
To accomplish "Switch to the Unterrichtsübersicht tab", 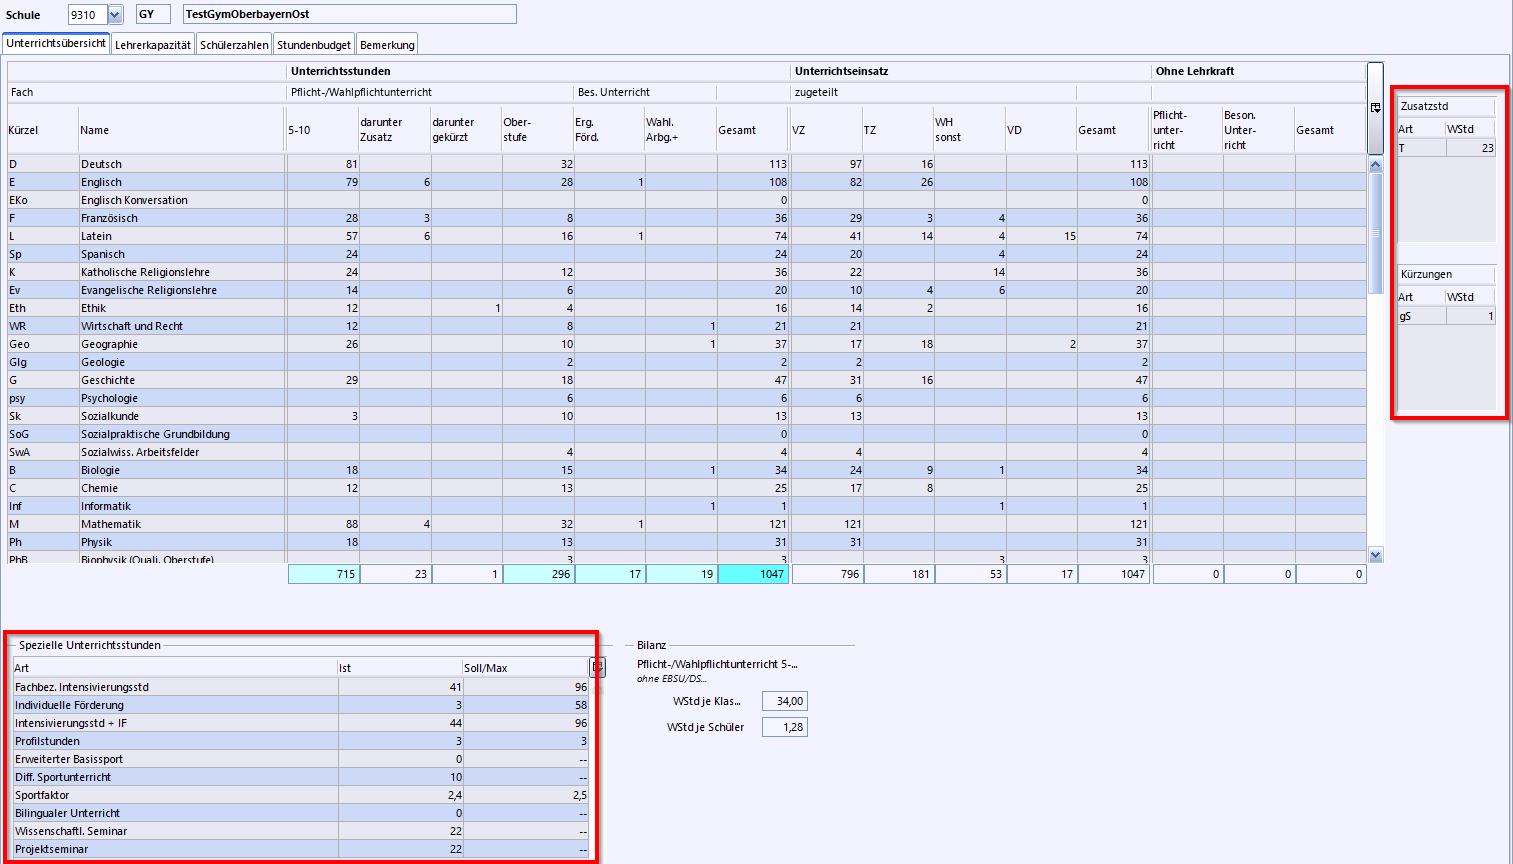I will click(56, 44).
